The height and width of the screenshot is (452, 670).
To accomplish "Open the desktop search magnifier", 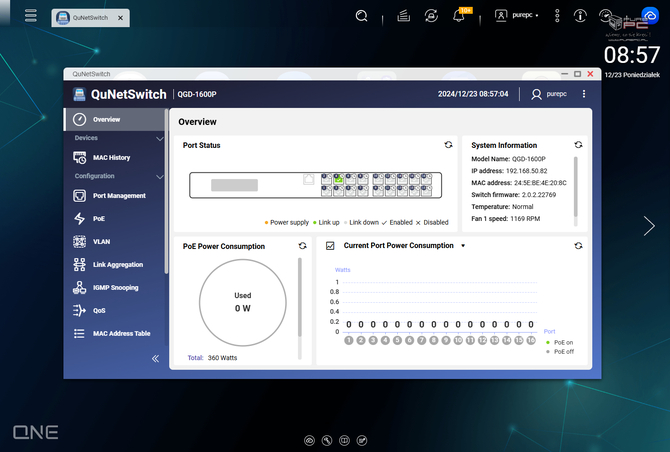I will pyautogui.click(x=361, y=16).
